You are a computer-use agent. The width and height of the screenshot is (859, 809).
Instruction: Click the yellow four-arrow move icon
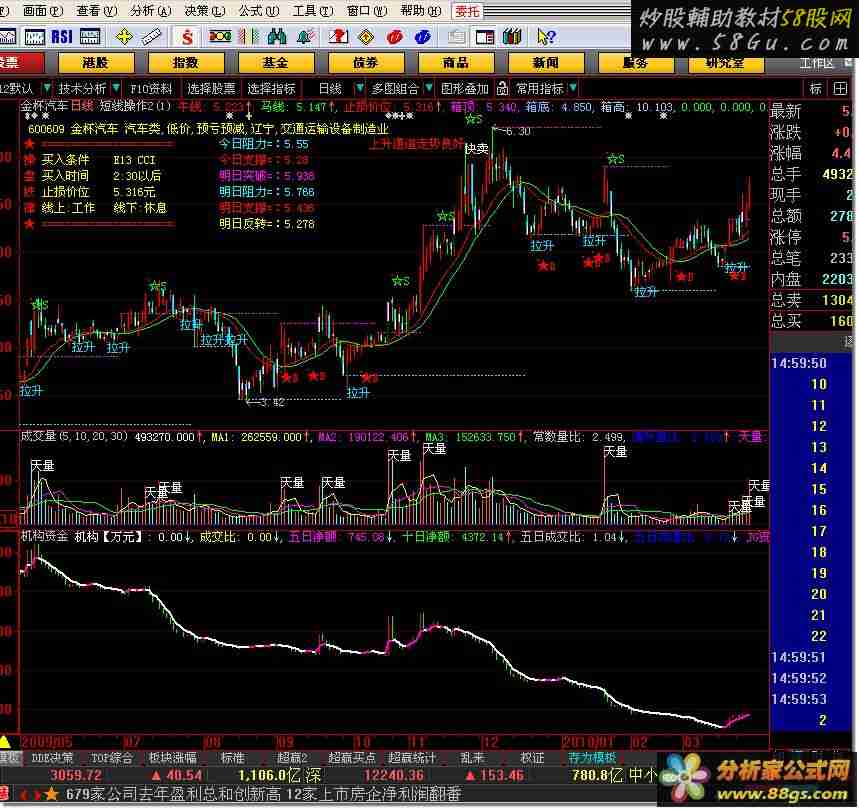[124, 37]
